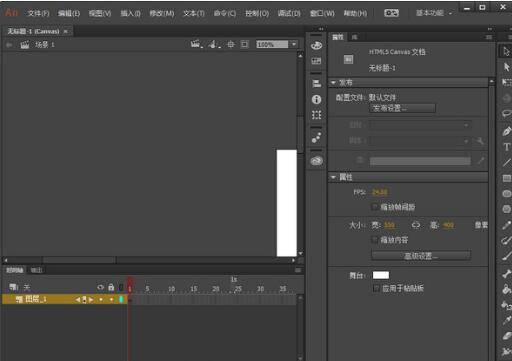The width and height of the screenshot is (512, 361).
Task: Open the Info panel icon
Action: click(316, 99)
